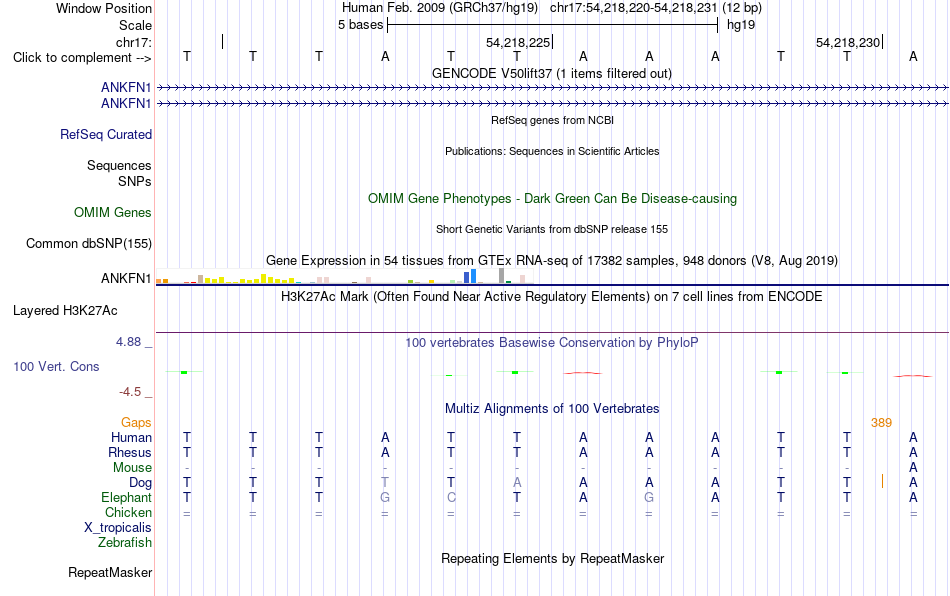
Task: Open the OMIM Genes track label
Action: coord(113,213)
